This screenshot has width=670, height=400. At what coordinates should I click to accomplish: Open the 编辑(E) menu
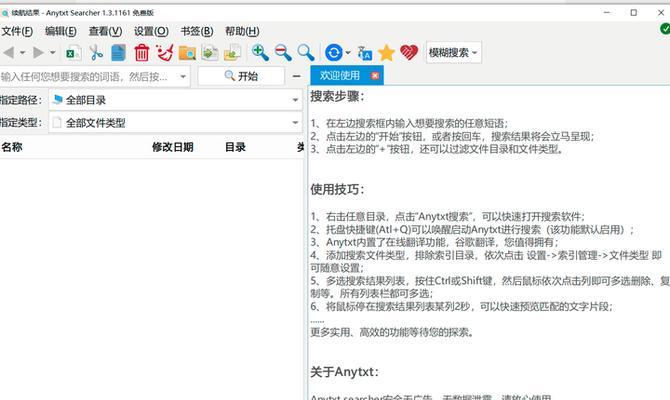tap(61, 31)
